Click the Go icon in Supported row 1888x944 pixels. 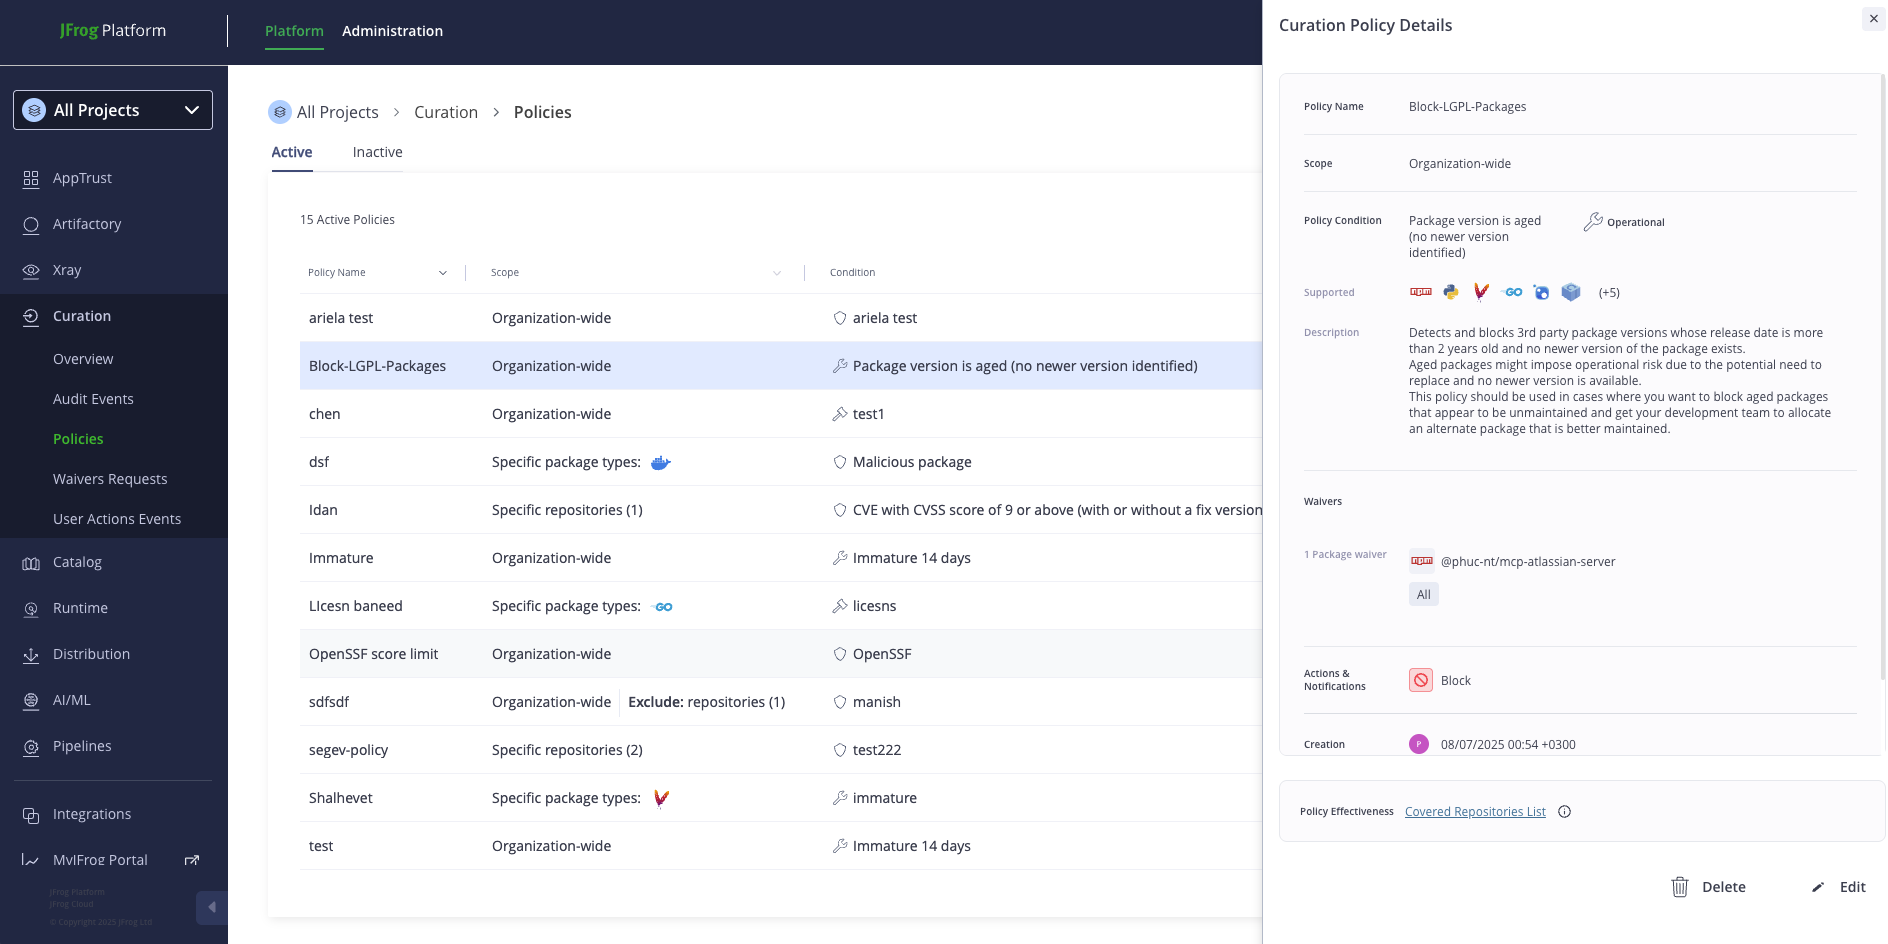click(1512, 292)
